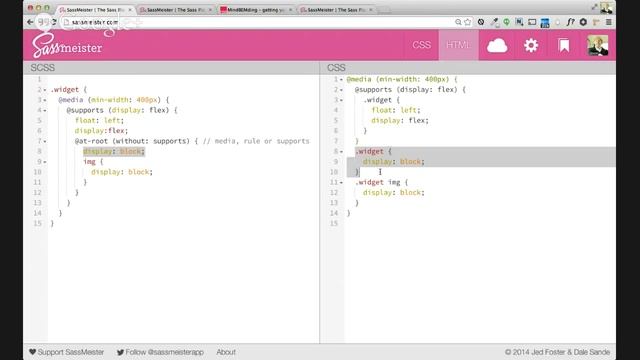Open the bookmark gists icon

pyautogui.click(x=564, y=45)
